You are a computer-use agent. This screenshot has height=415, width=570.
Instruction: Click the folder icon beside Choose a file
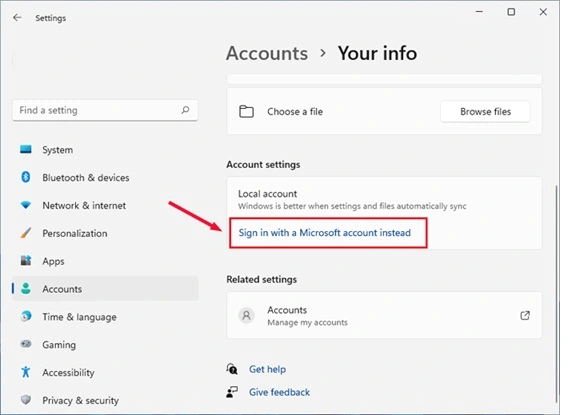246,111
